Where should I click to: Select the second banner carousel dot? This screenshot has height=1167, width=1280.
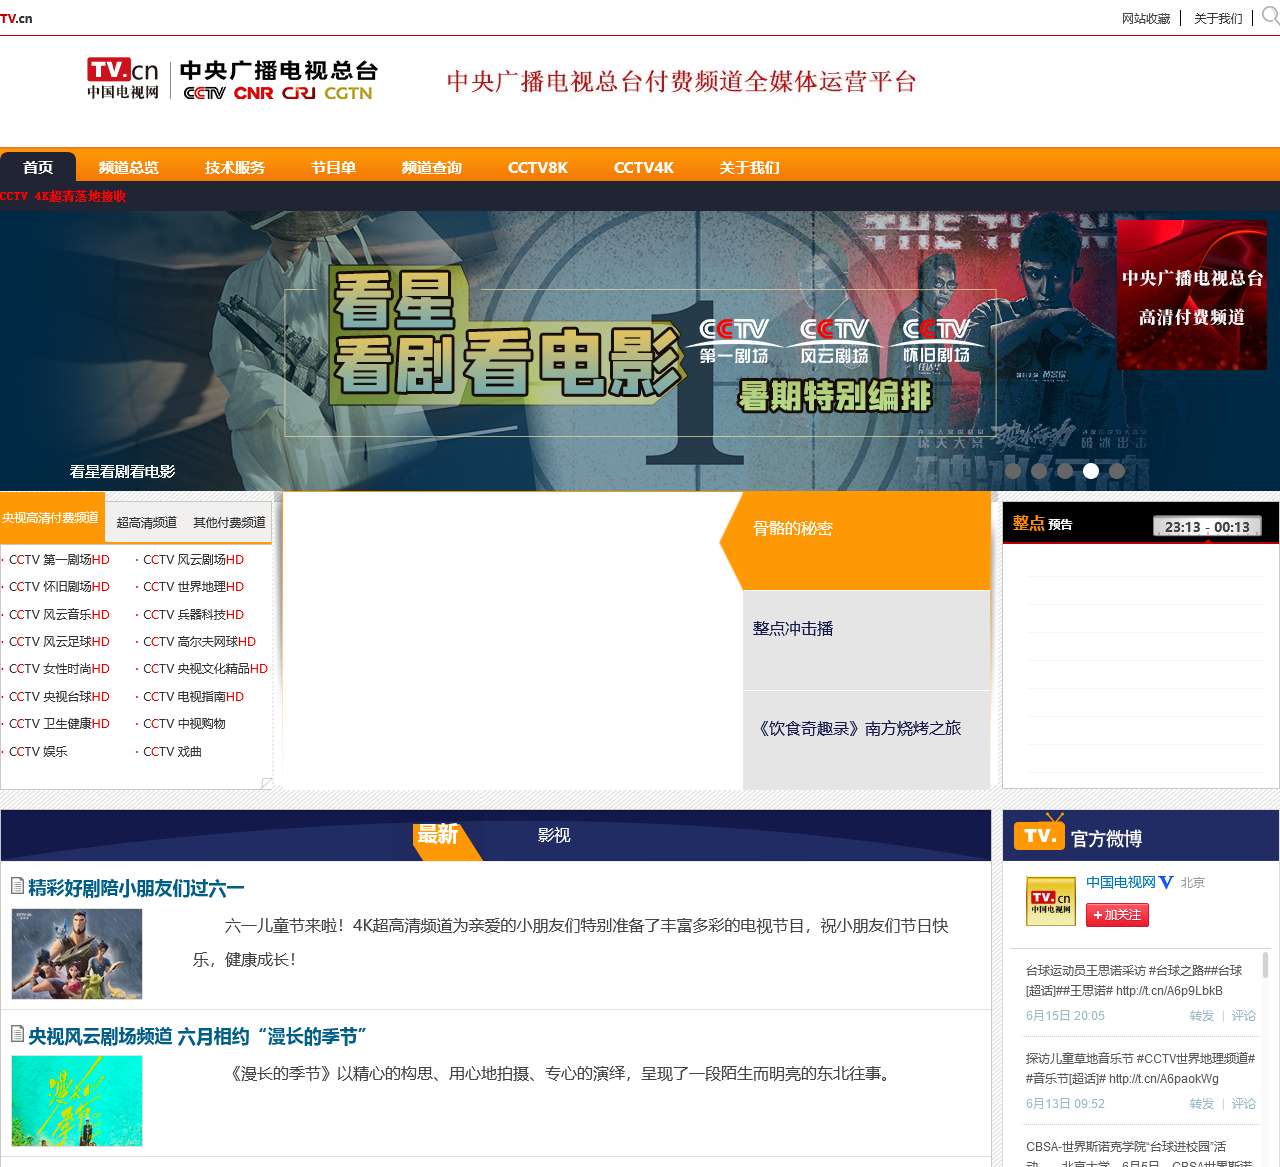pos(1039,471)
